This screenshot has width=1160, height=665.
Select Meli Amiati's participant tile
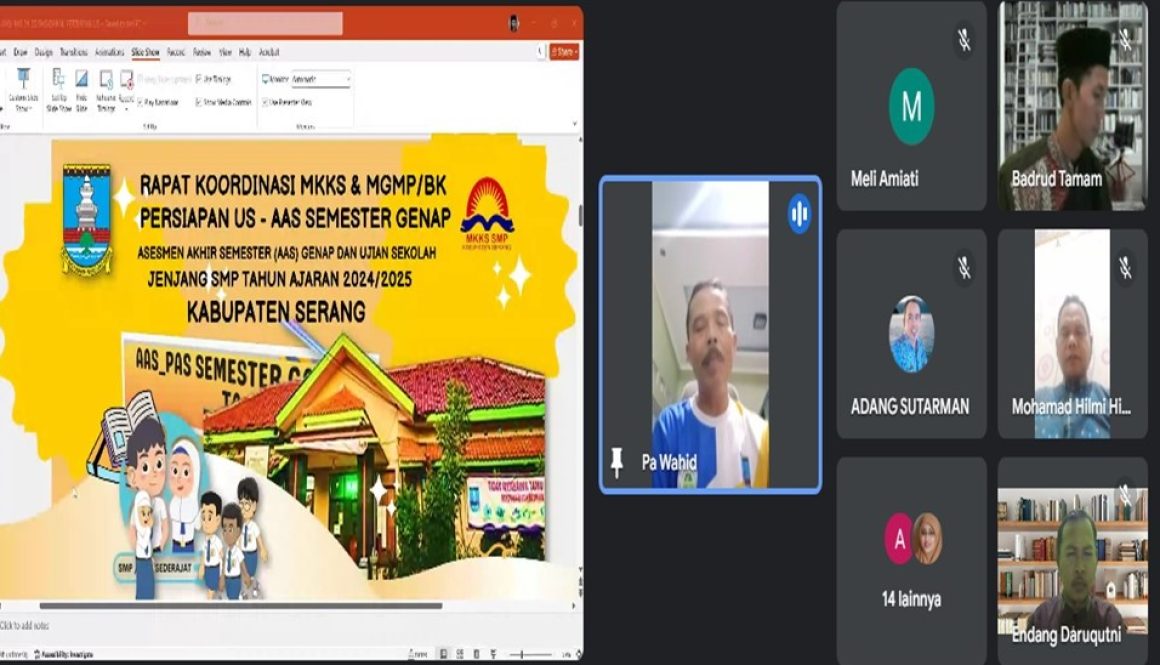[x=911, y=106]
